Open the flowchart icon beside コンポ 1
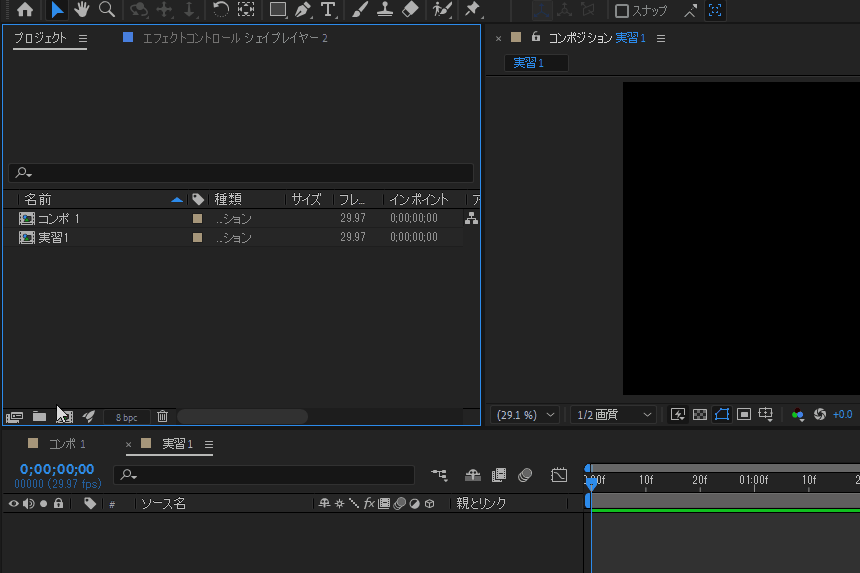Viewport: 860px width, 573px height. pos(471,218)
